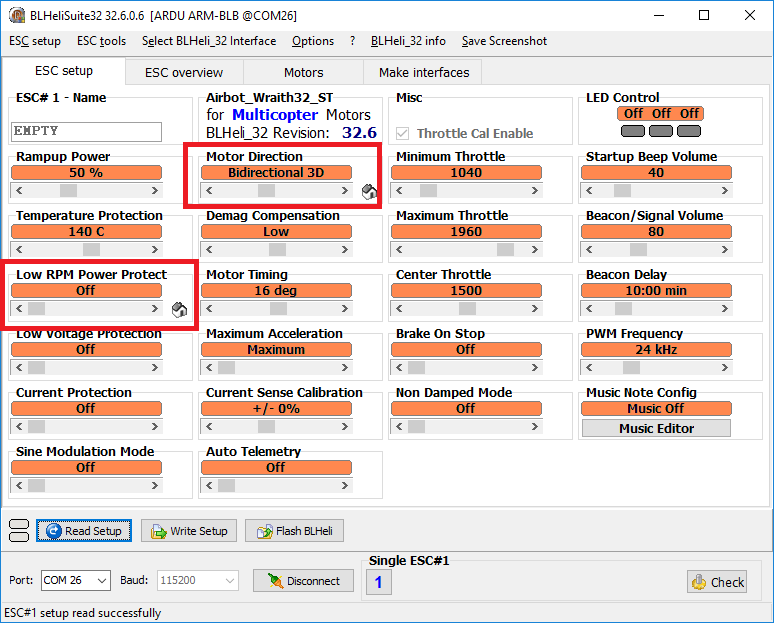Click right arrow of the Rampup Power slider
Image resolution: width=774 pixels, height=623 pixels.
153,190
